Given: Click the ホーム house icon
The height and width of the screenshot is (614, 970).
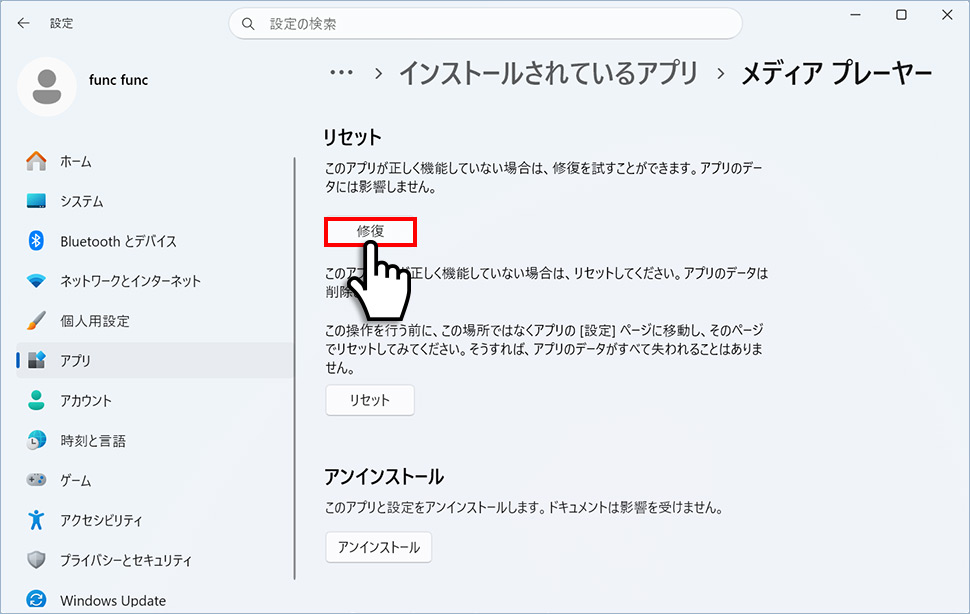Looking at the screenshot, I should [36, 161].
